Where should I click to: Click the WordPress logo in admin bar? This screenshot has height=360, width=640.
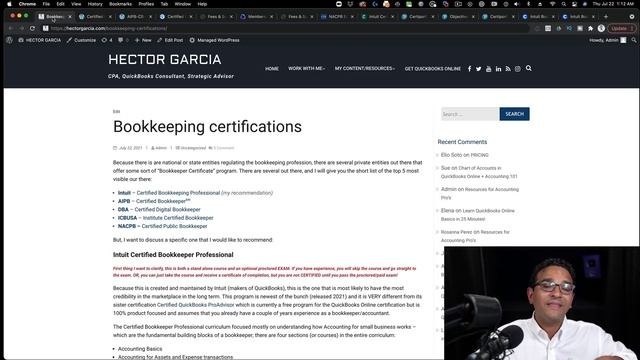coord(9,40)
